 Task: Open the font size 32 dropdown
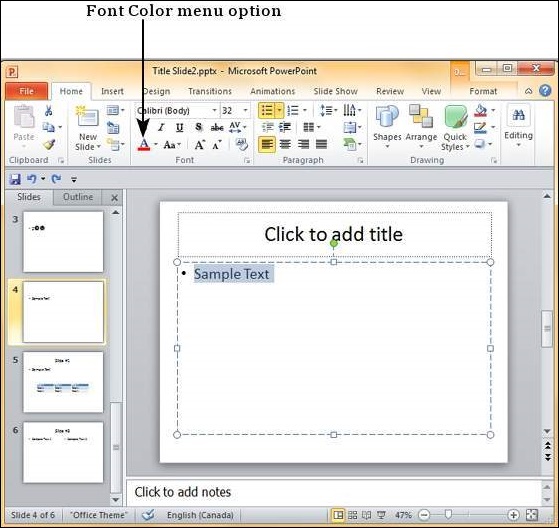(245, 111)
